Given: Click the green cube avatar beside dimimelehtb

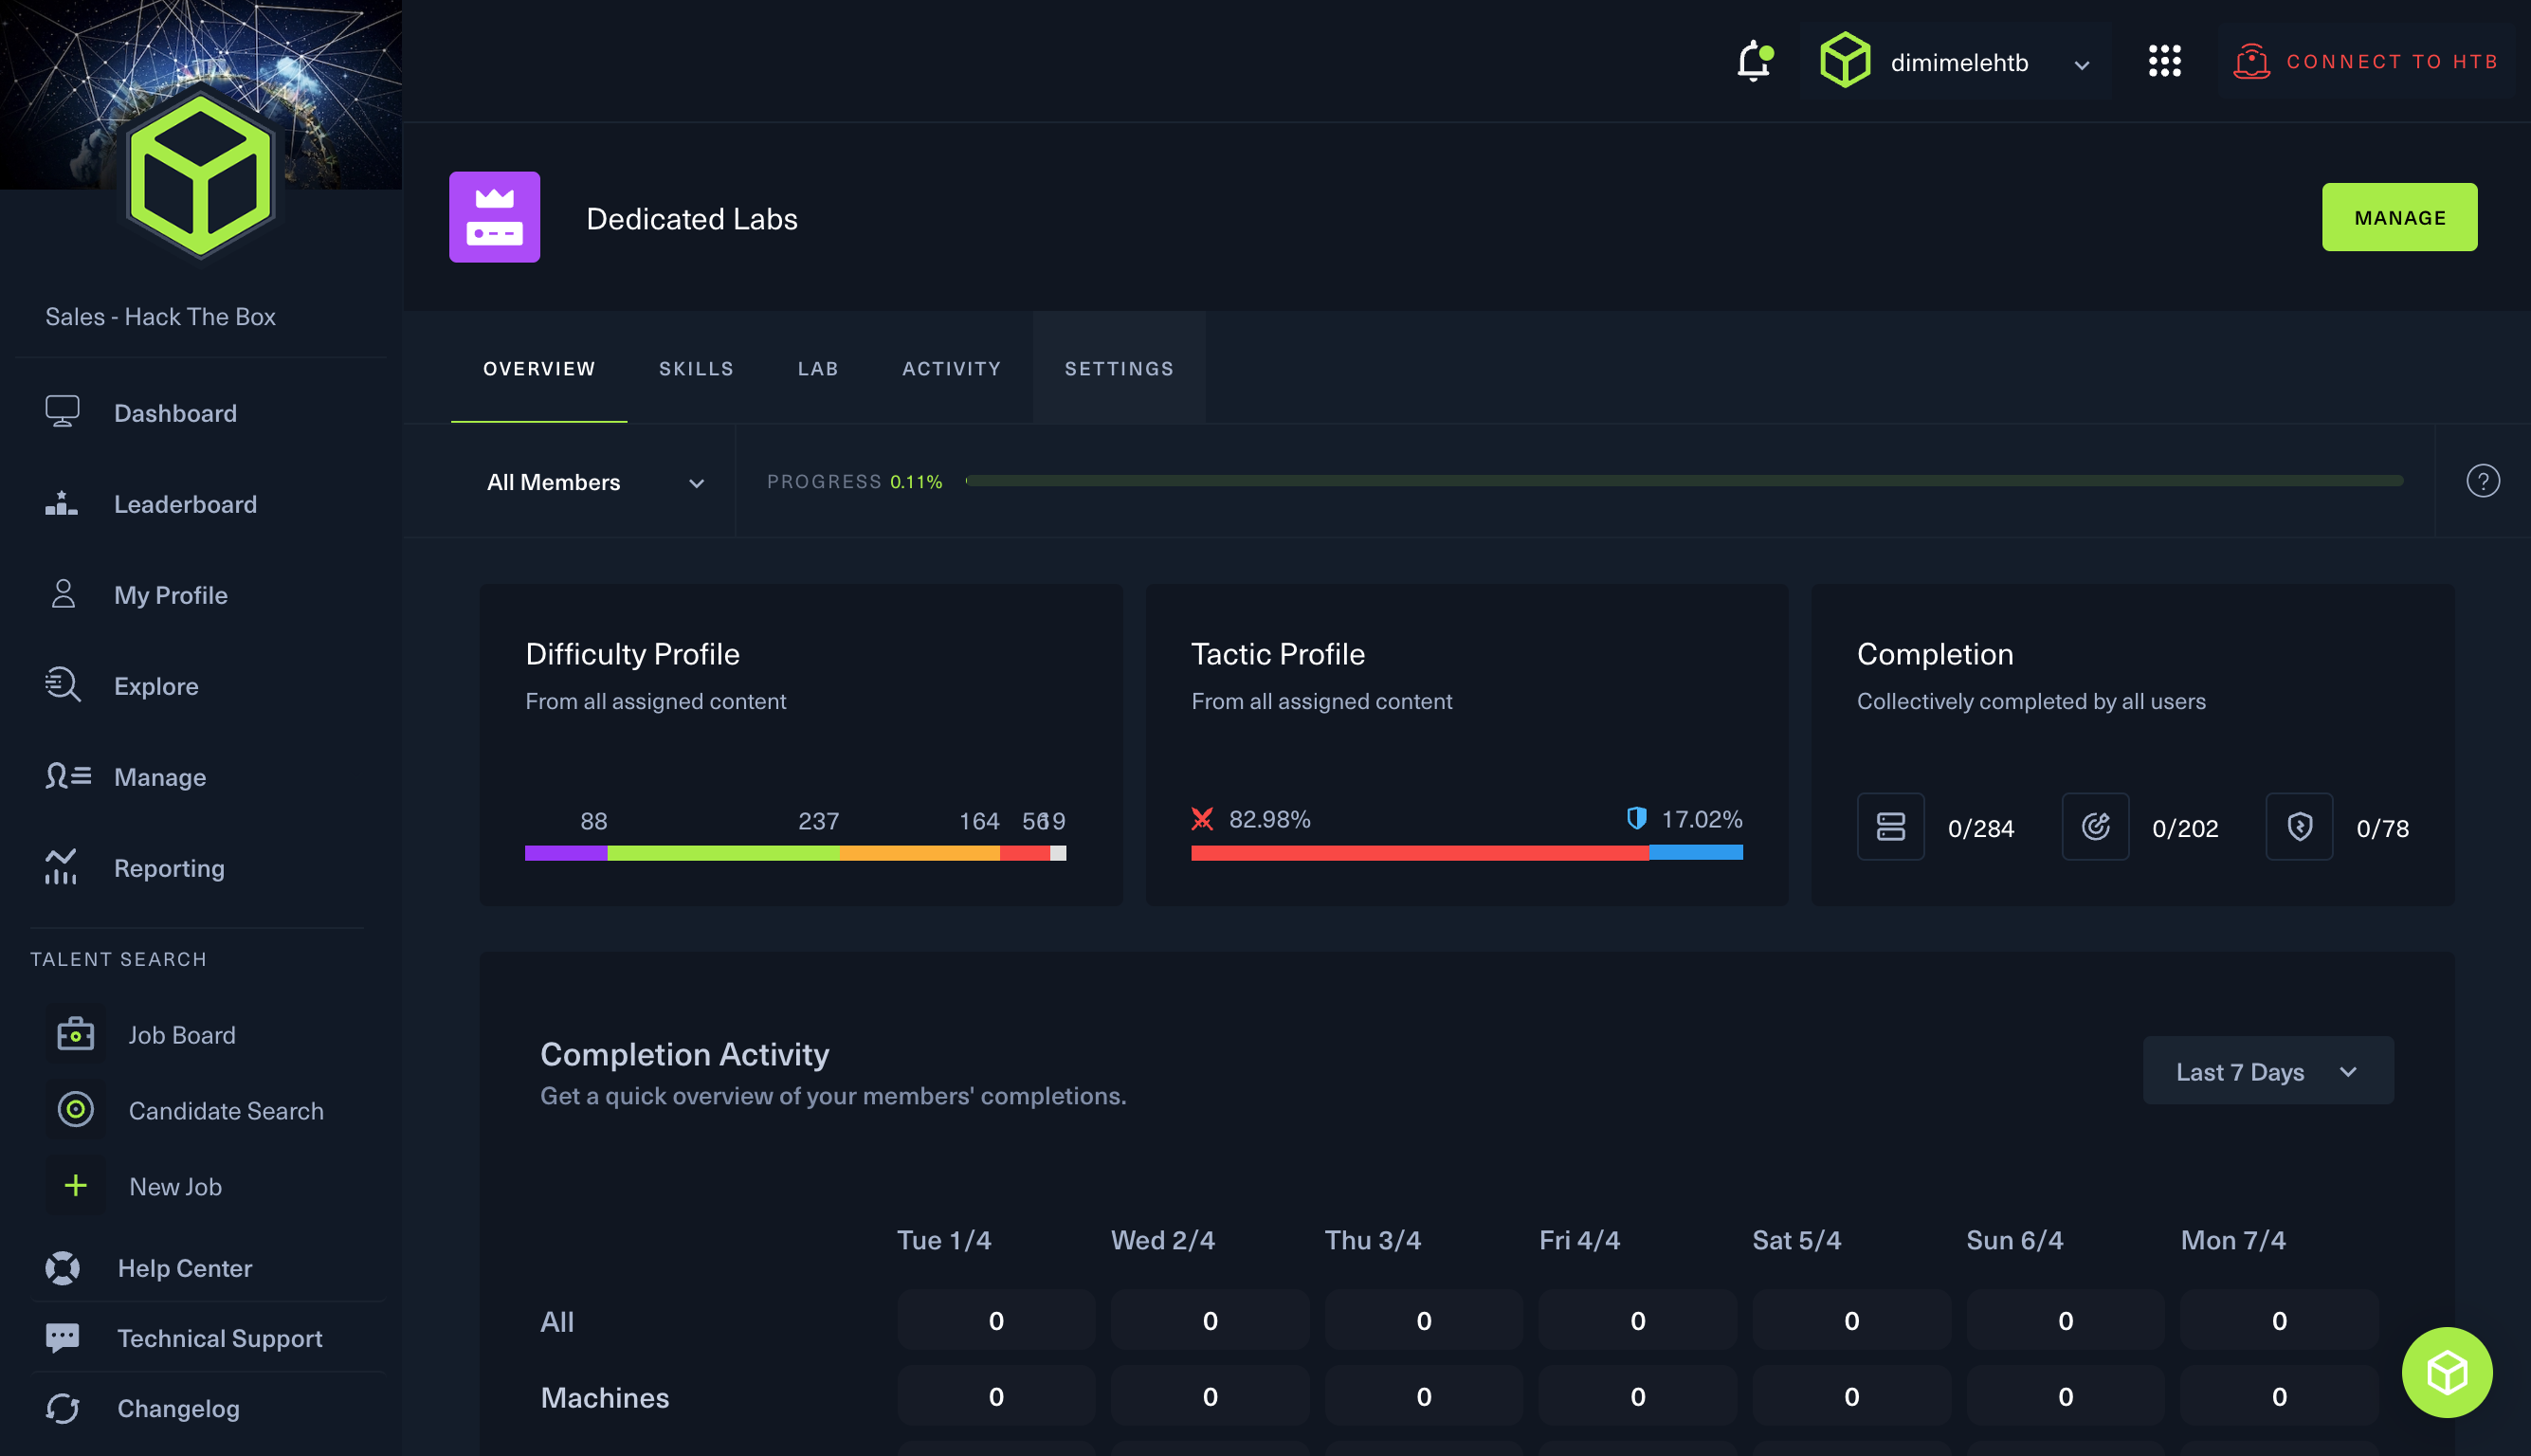Looking at the screenshot, I should pyautogui.click(x=1845, y=61).
